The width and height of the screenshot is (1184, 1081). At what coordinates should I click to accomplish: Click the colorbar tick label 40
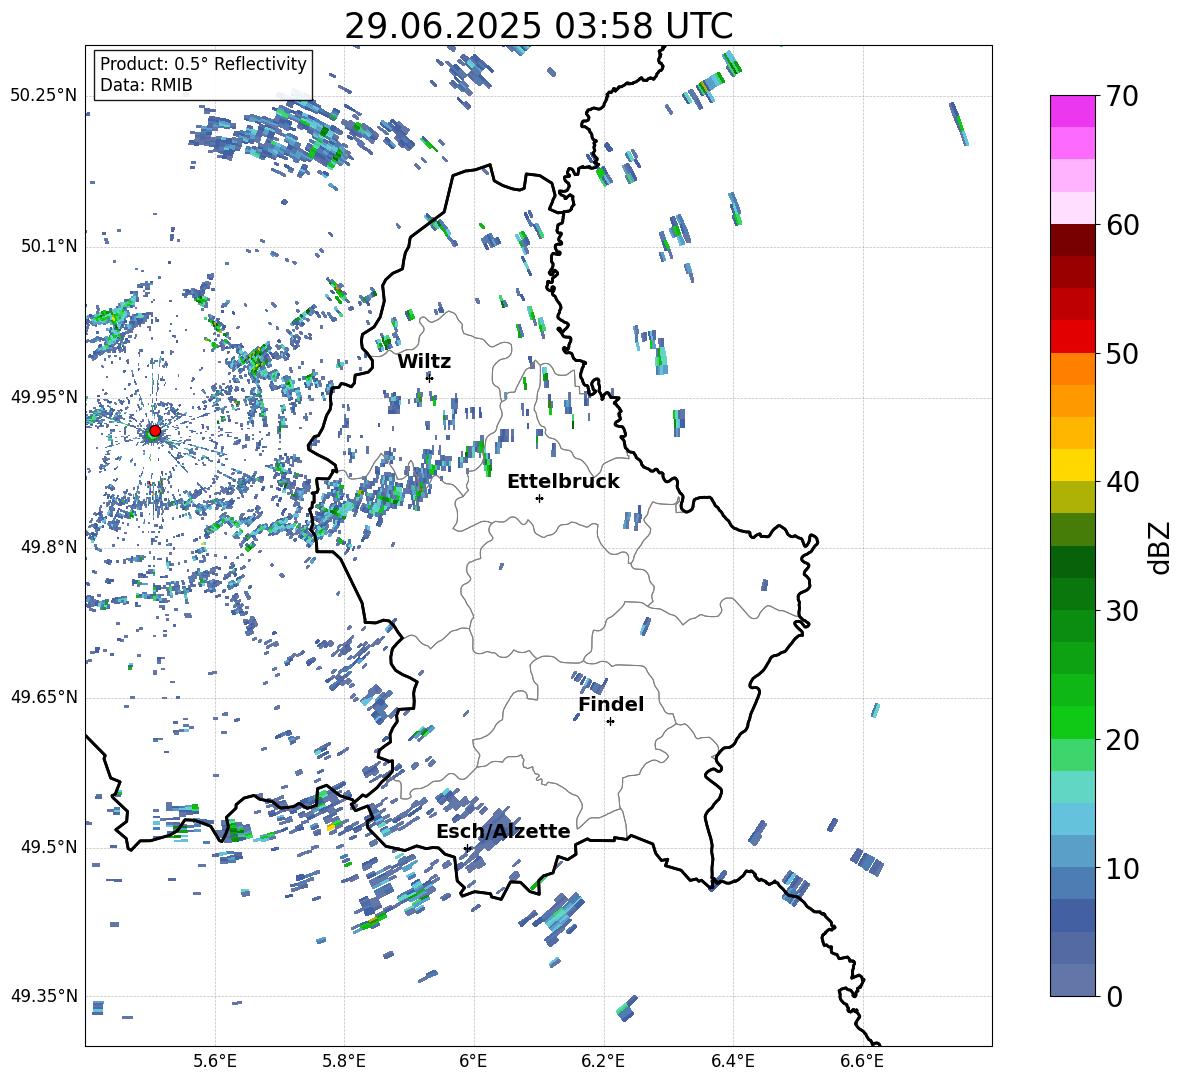click(x=1122, y=482)
